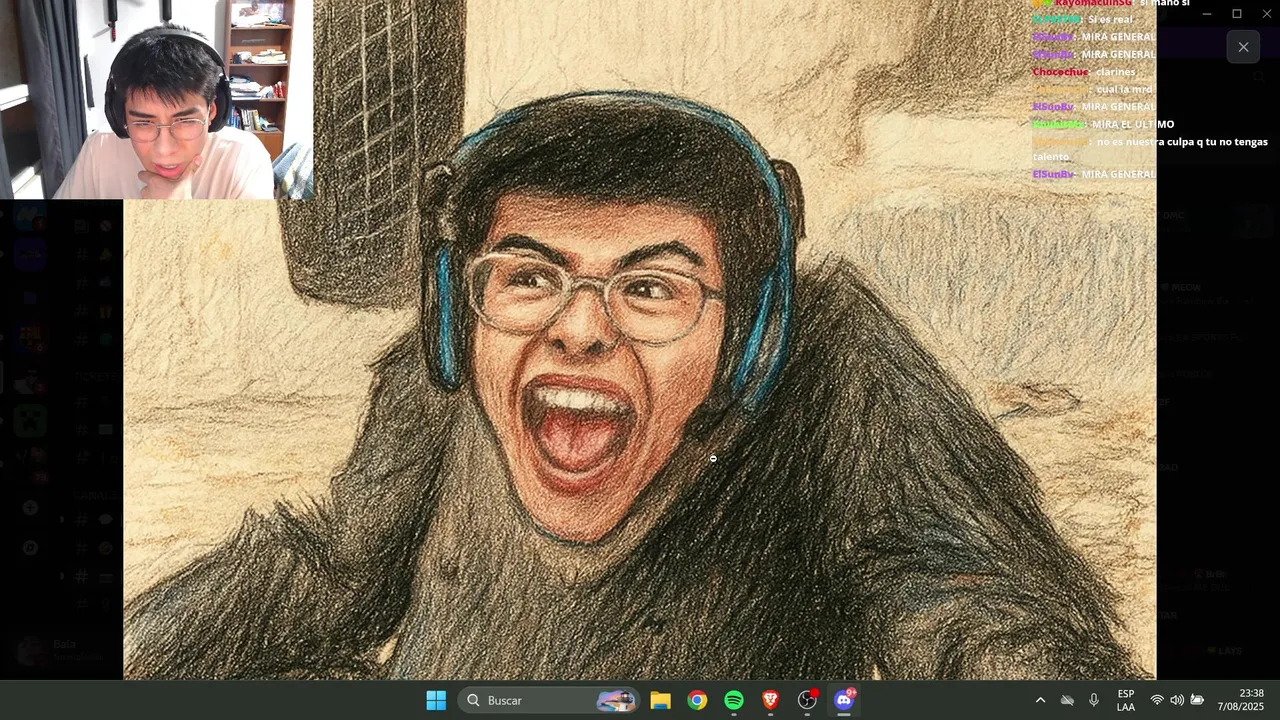Minimize the Discord window
Screen dimensions: 1280x720
tap(1207, 13)
